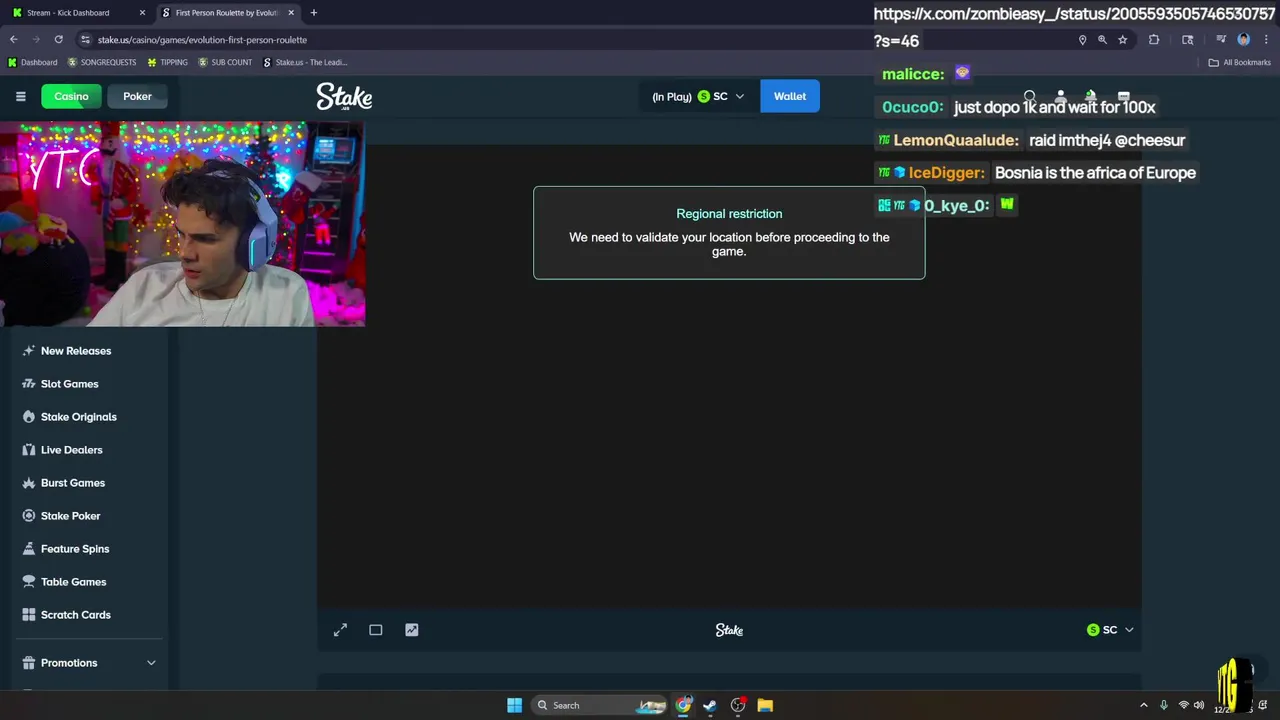
Task: Click the Scratch Cards grid icon
Action: (x=29, y=615)
